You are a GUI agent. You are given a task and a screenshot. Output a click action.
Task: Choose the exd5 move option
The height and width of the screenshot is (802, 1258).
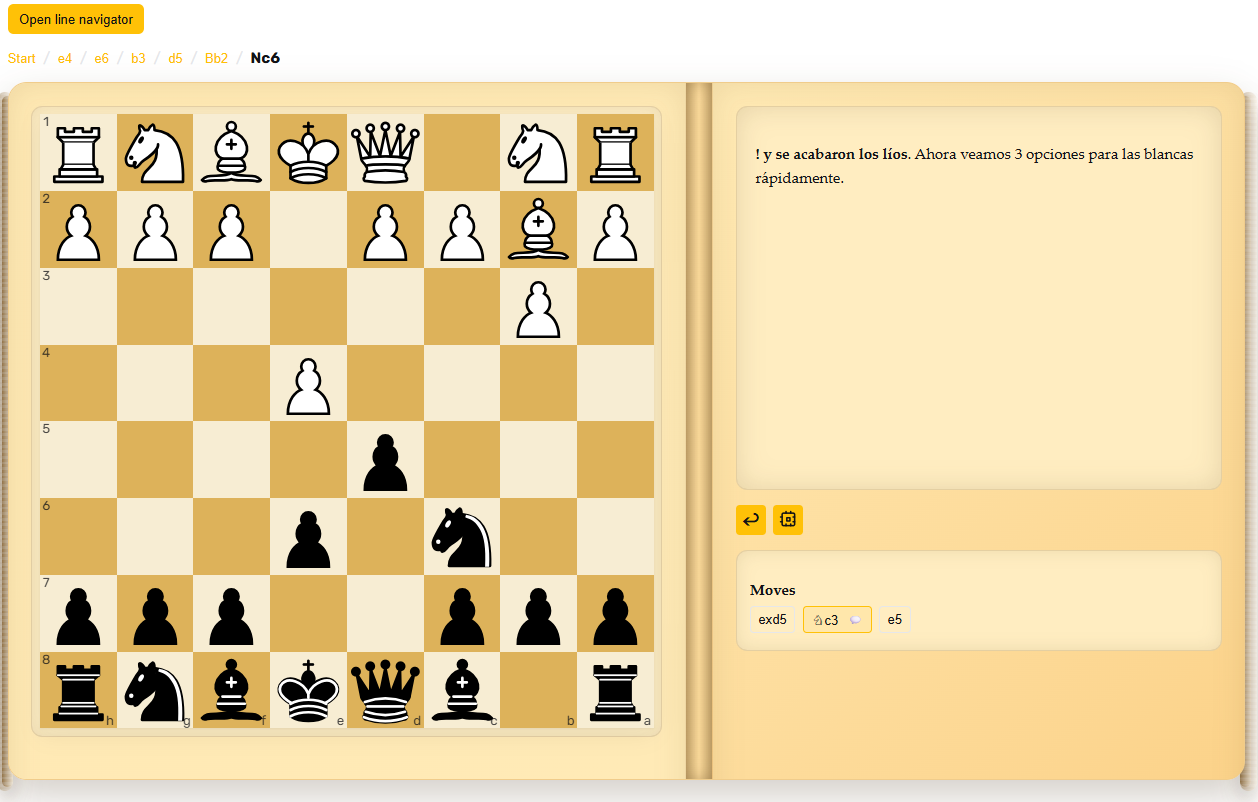point(772,620)
